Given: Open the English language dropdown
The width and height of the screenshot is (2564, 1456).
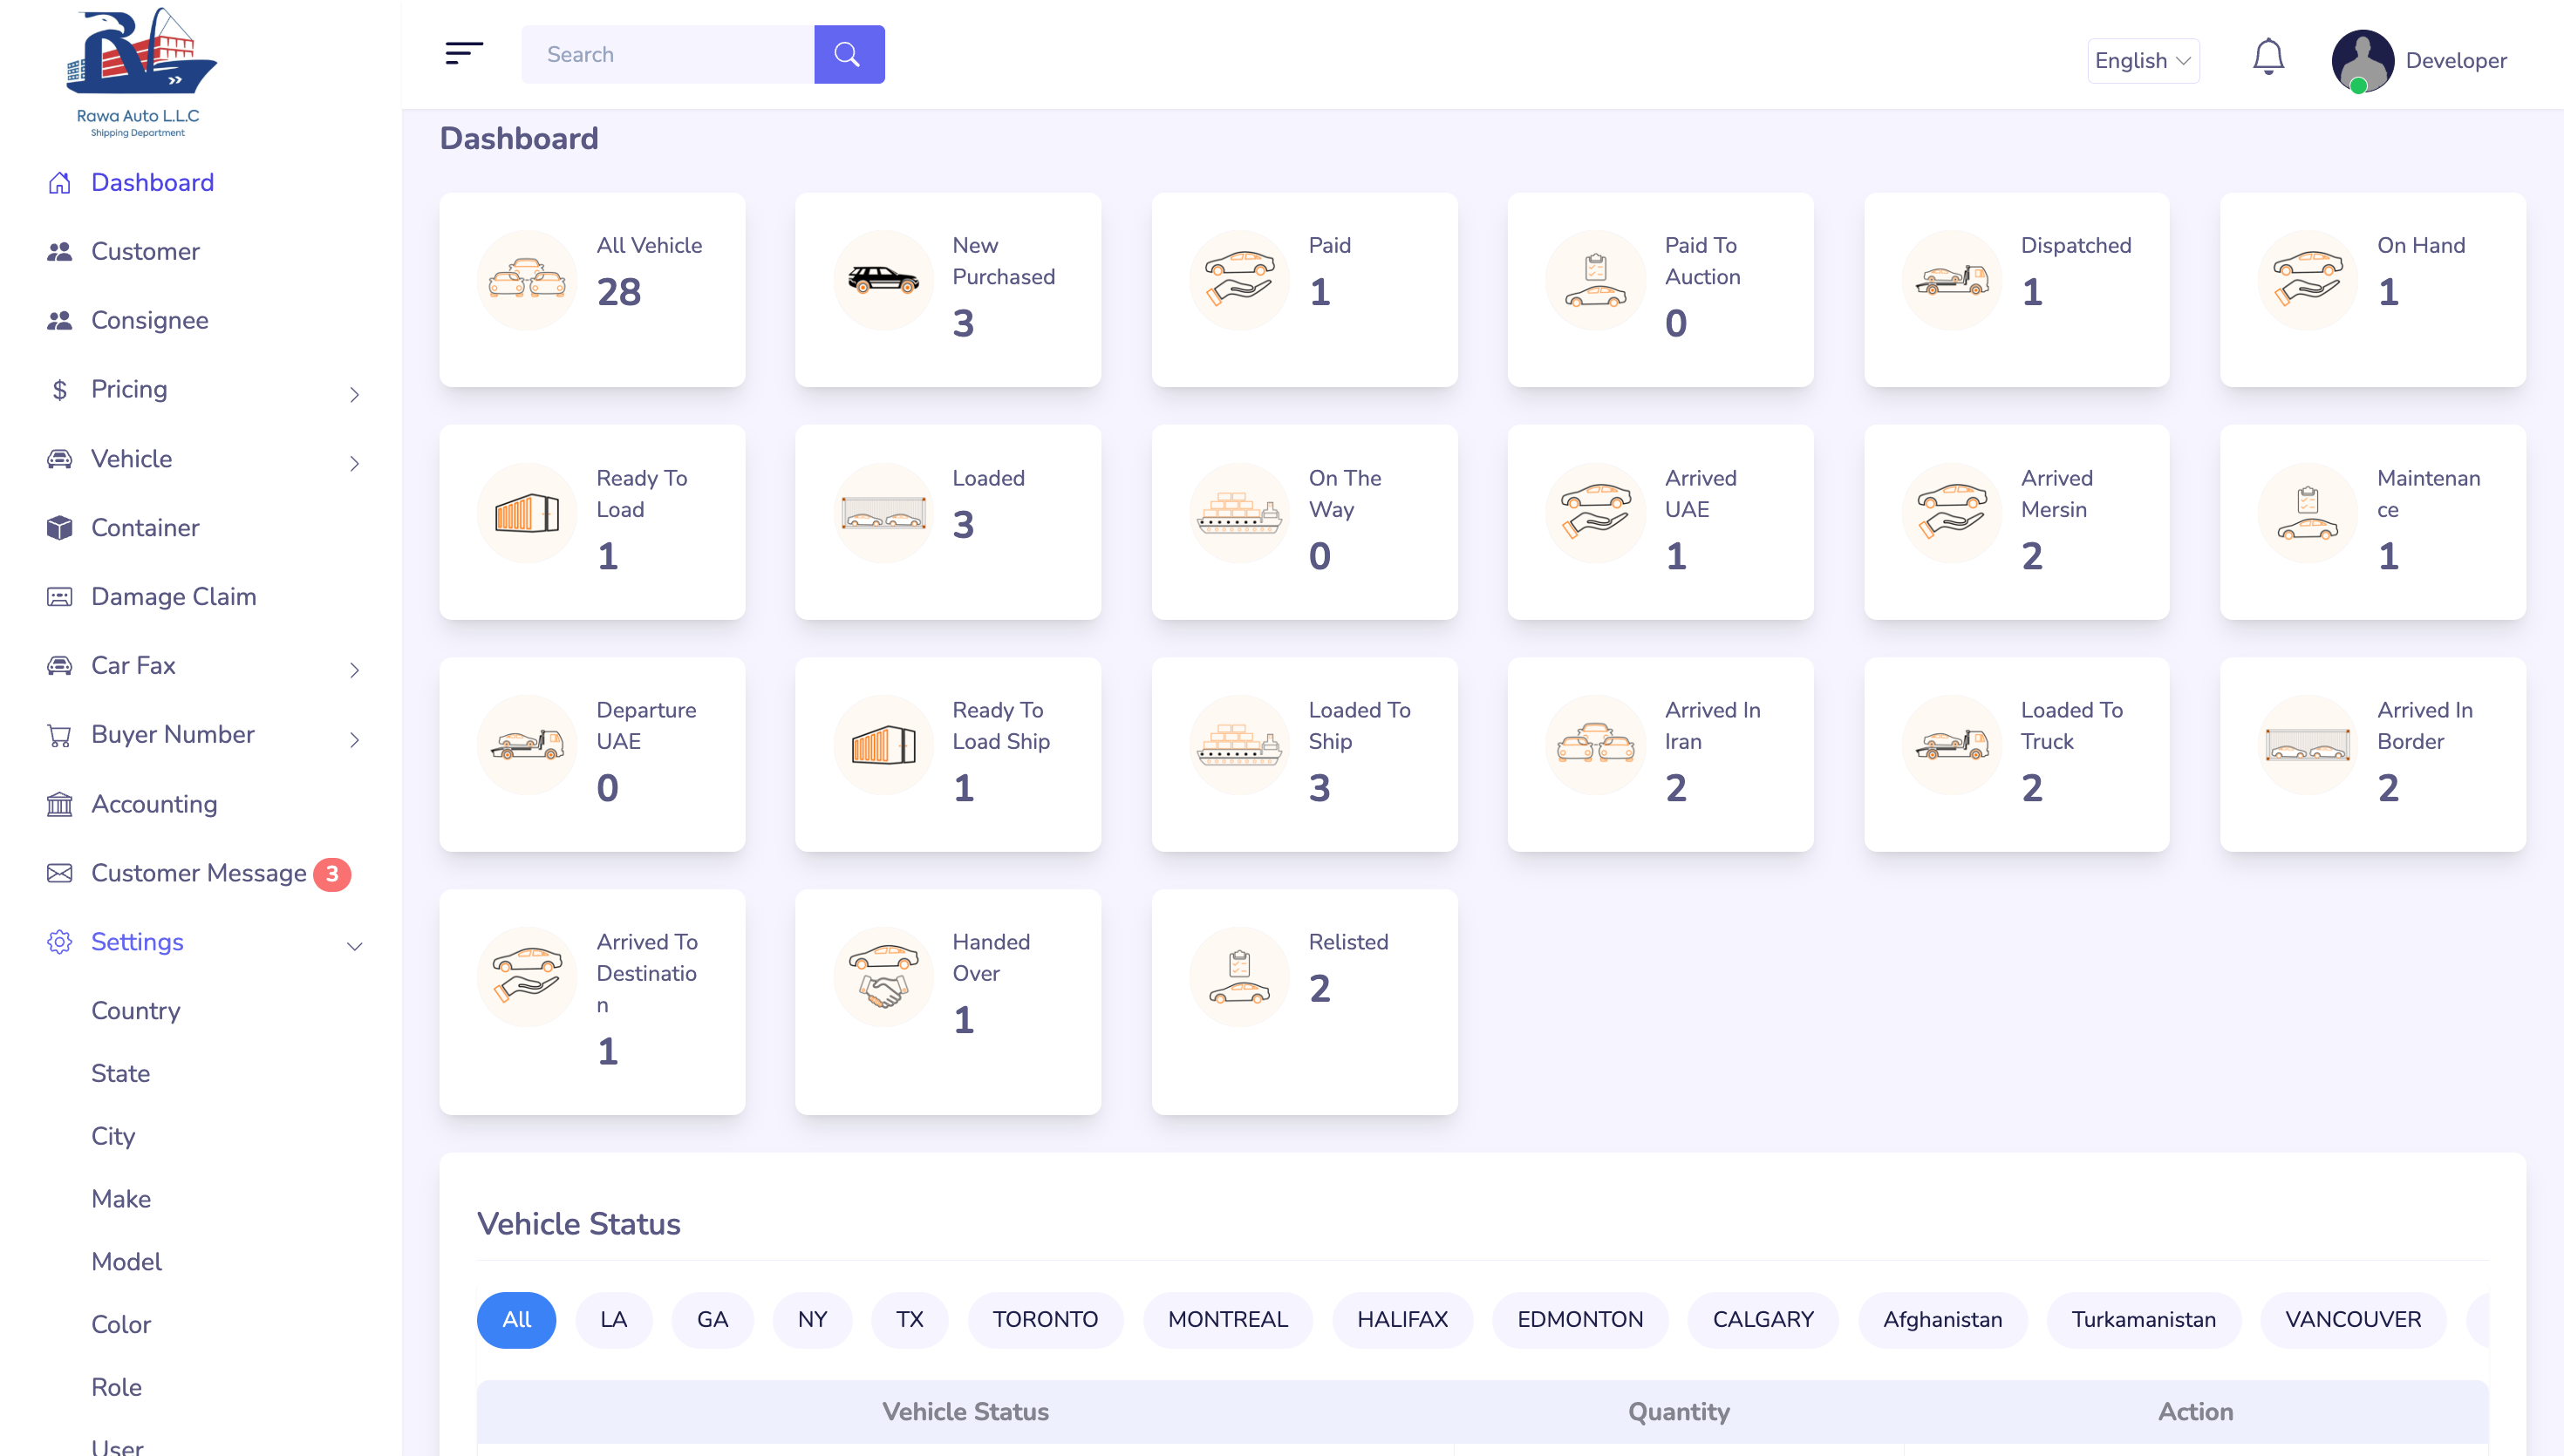Looking at the screenshot, I should click(2142, 60).
